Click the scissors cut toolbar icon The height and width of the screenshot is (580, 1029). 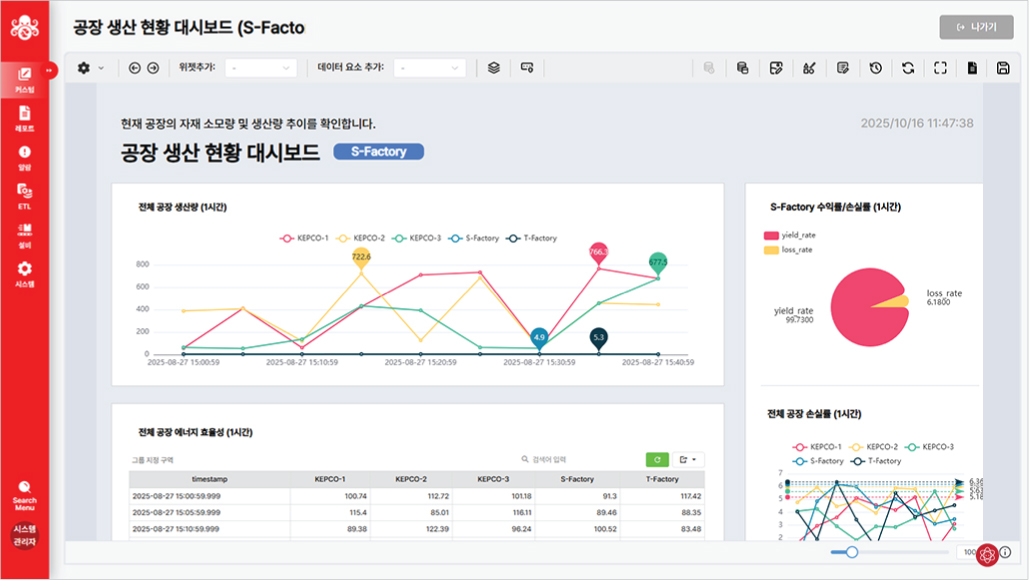(809, 68)
